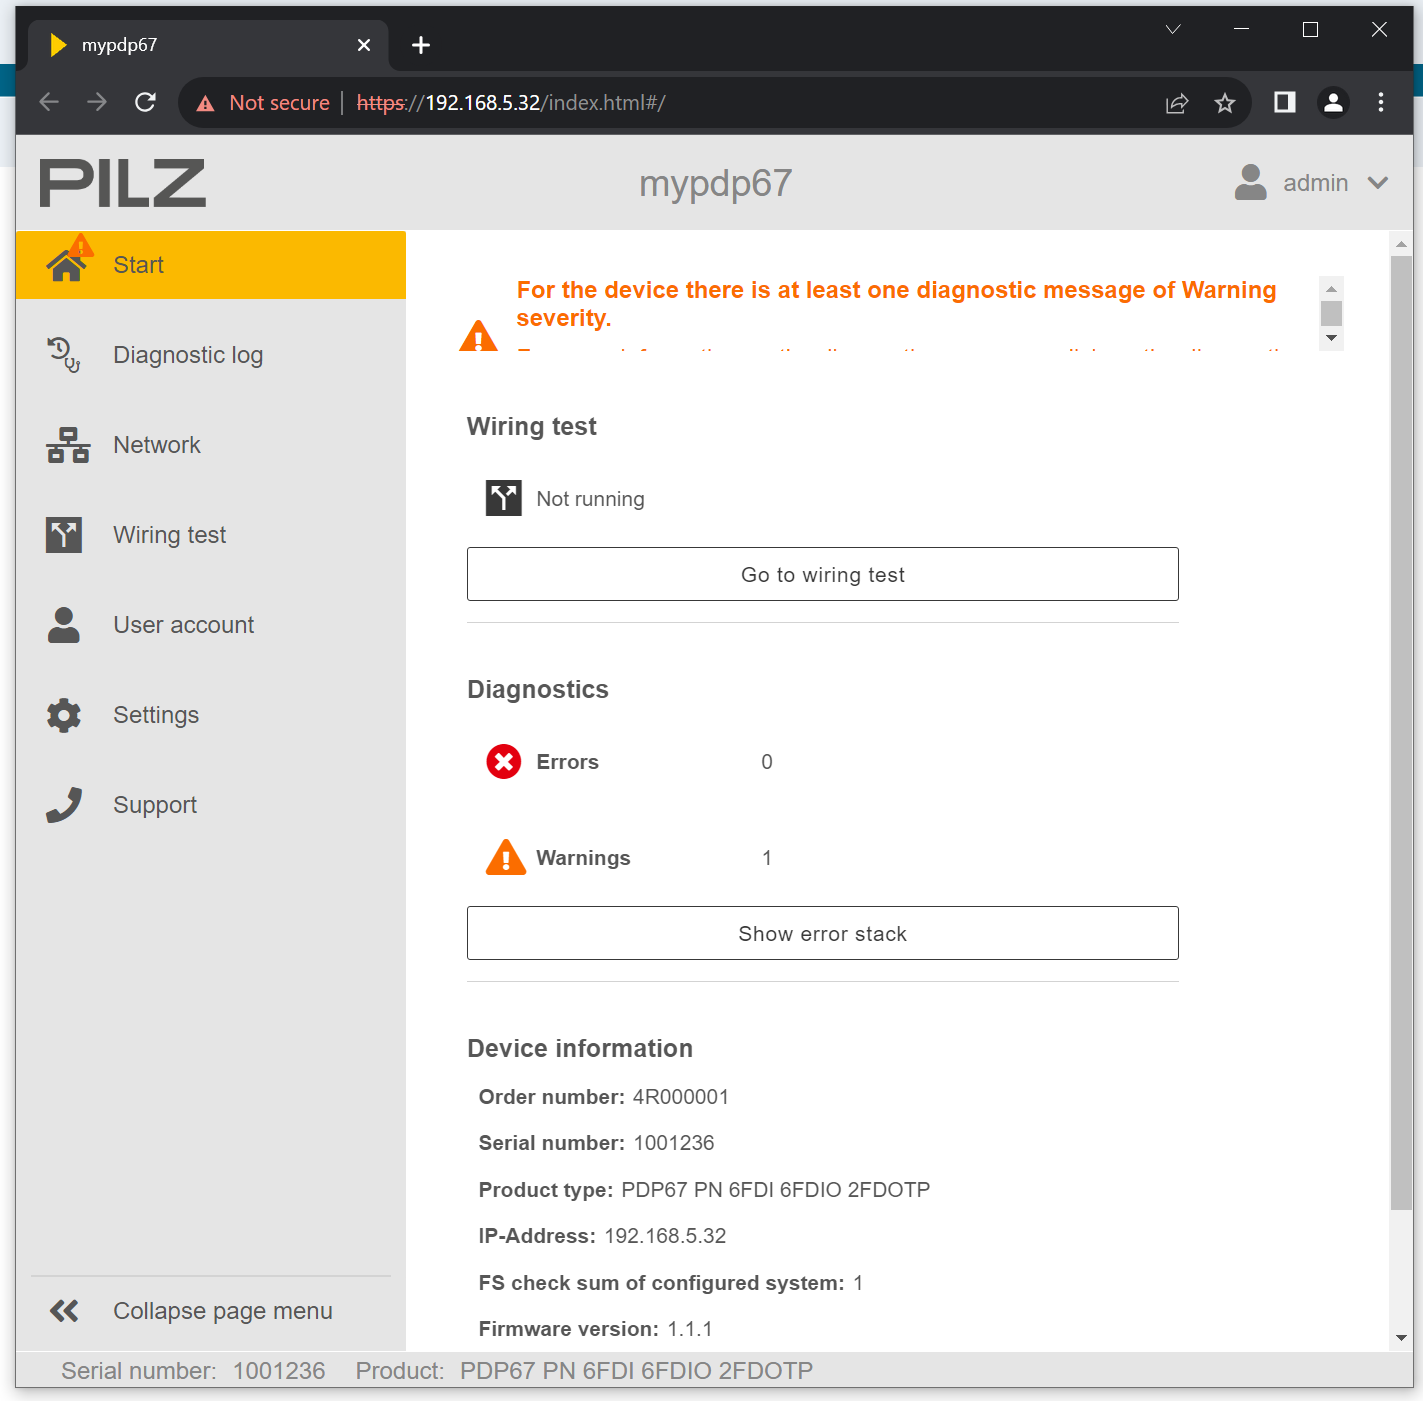The height and width of the screenshot is (1401, 1423).
Task: Open the browser three-dot menu
Action: coord(1381,102)
